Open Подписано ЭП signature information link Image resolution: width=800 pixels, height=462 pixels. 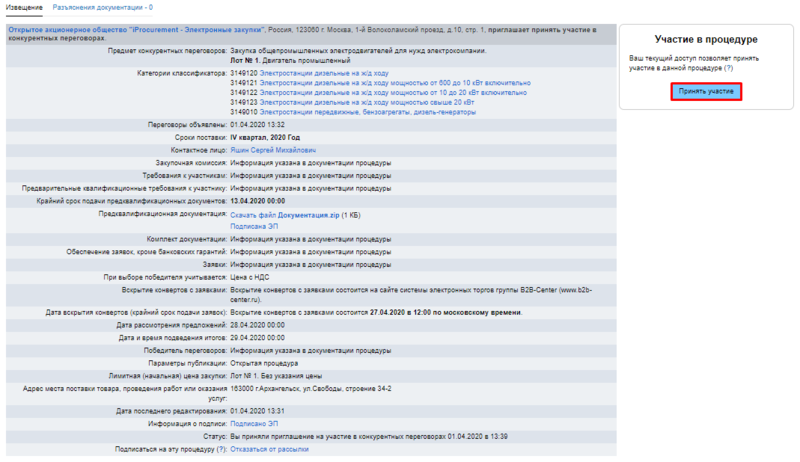click(254, 423)
